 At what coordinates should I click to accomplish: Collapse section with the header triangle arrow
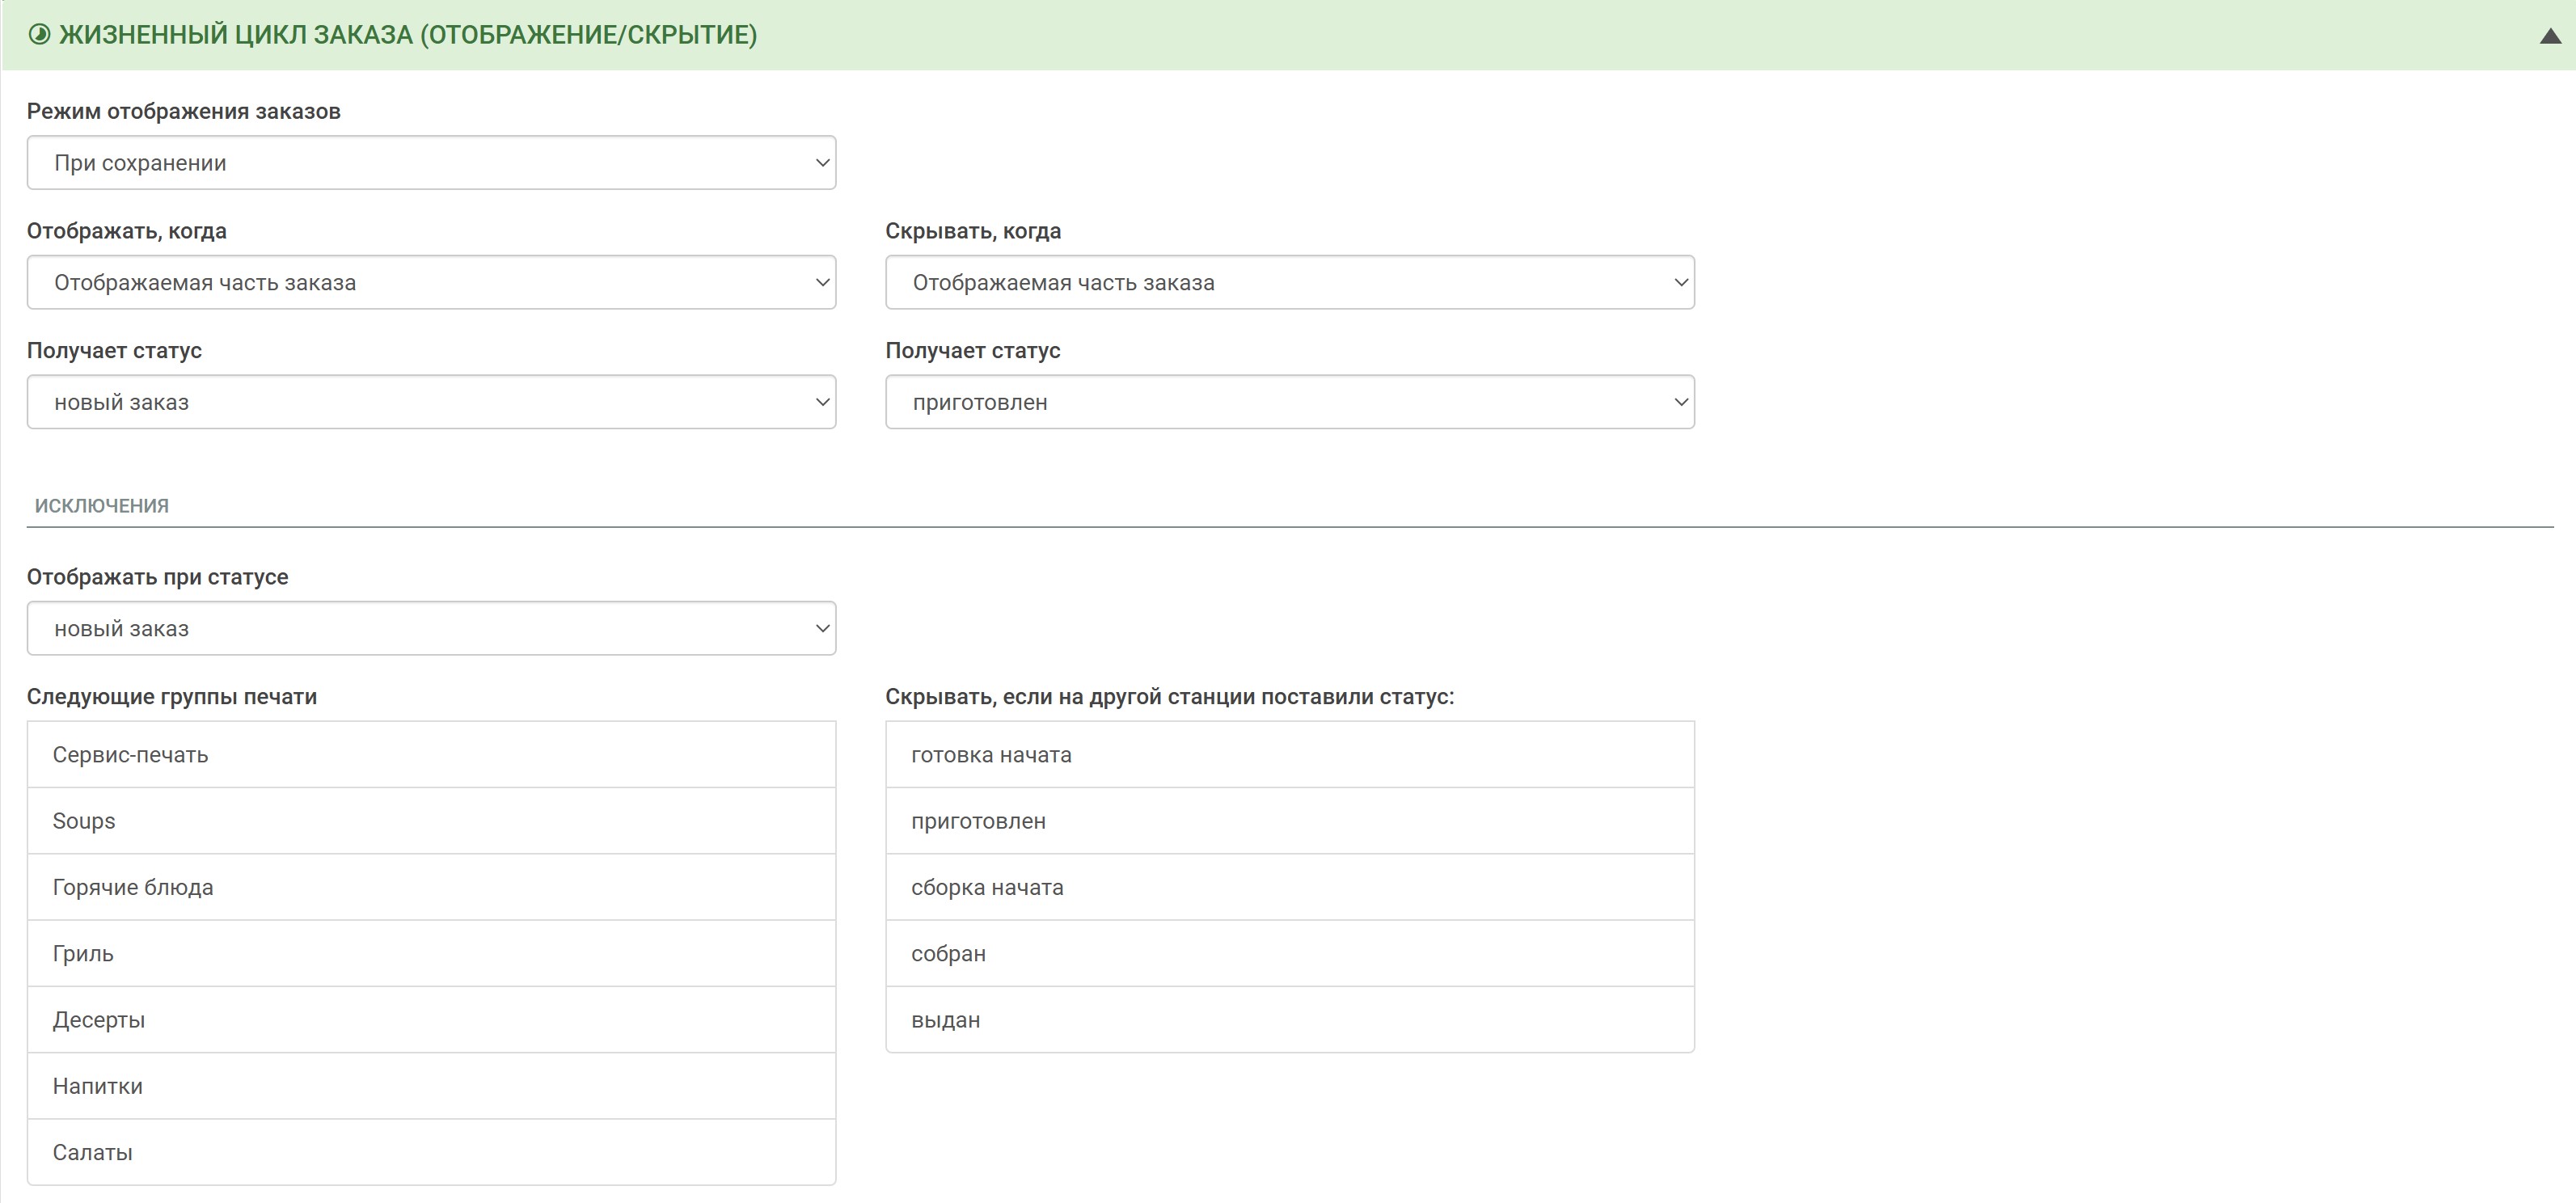pos(2549,37)
